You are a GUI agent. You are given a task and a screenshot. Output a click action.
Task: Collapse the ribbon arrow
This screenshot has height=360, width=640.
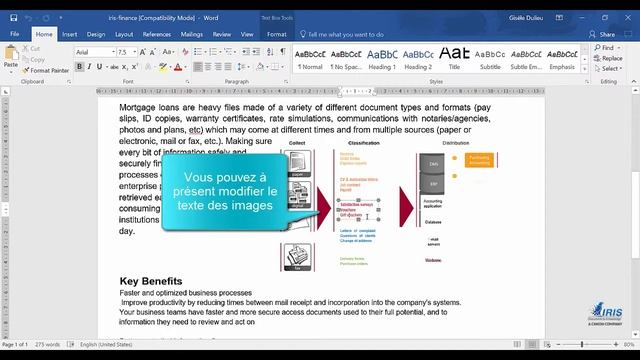634,82
